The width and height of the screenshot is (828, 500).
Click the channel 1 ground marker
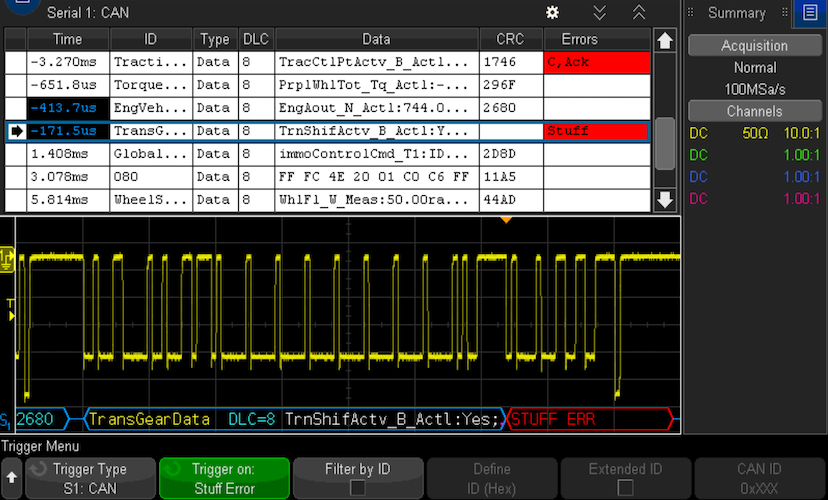click(x=7, y=260)
